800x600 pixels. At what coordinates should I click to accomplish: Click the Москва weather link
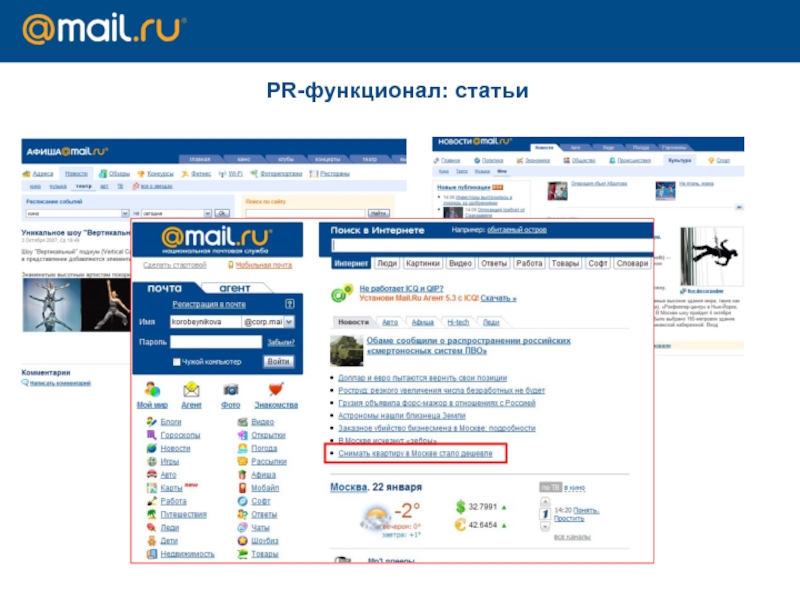(x=348, y=487)
